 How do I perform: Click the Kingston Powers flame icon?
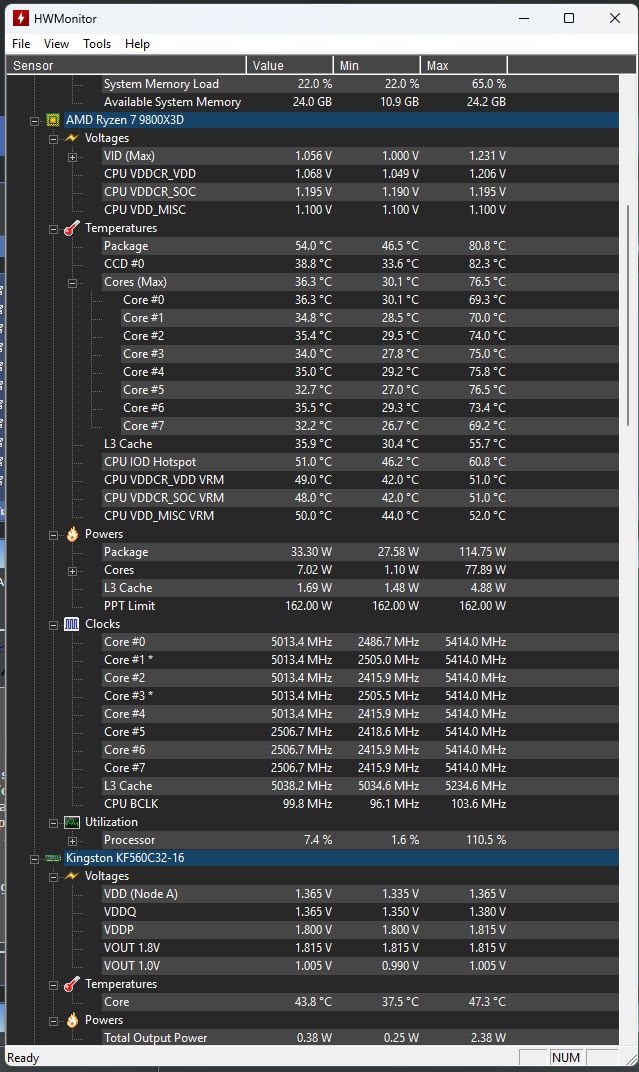click(72, 1019)
